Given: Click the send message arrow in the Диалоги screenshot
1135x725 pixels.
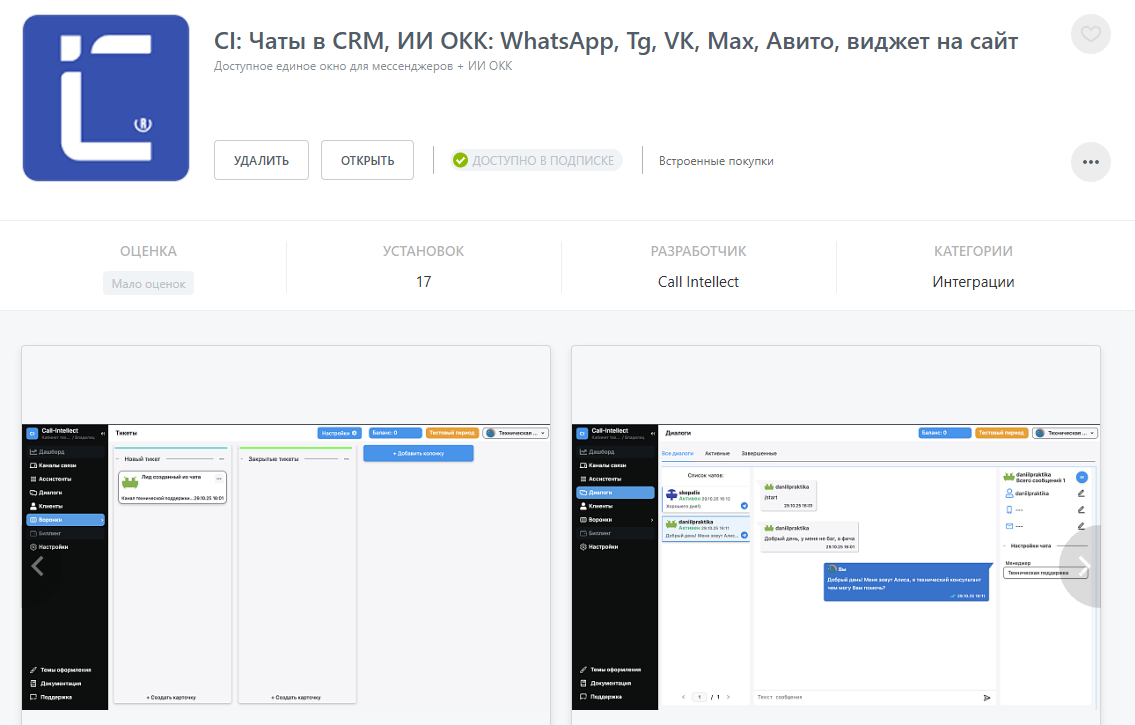Looking at the screenshot, I should (987, 697).
